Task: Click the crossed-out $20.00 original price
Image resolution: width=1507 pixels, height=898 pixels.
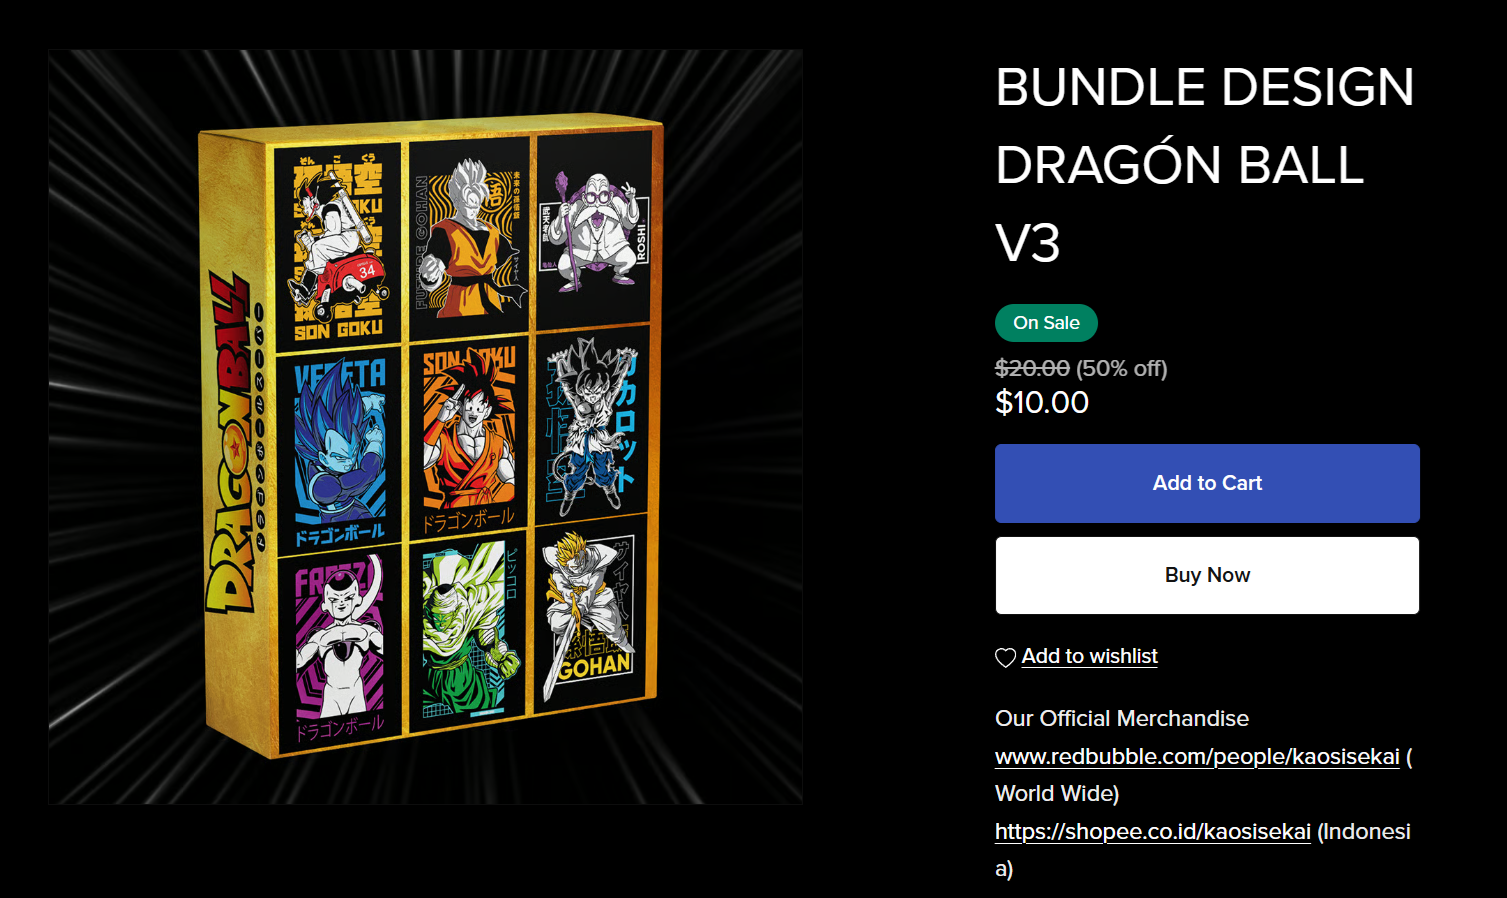Action: (1032, 368)
